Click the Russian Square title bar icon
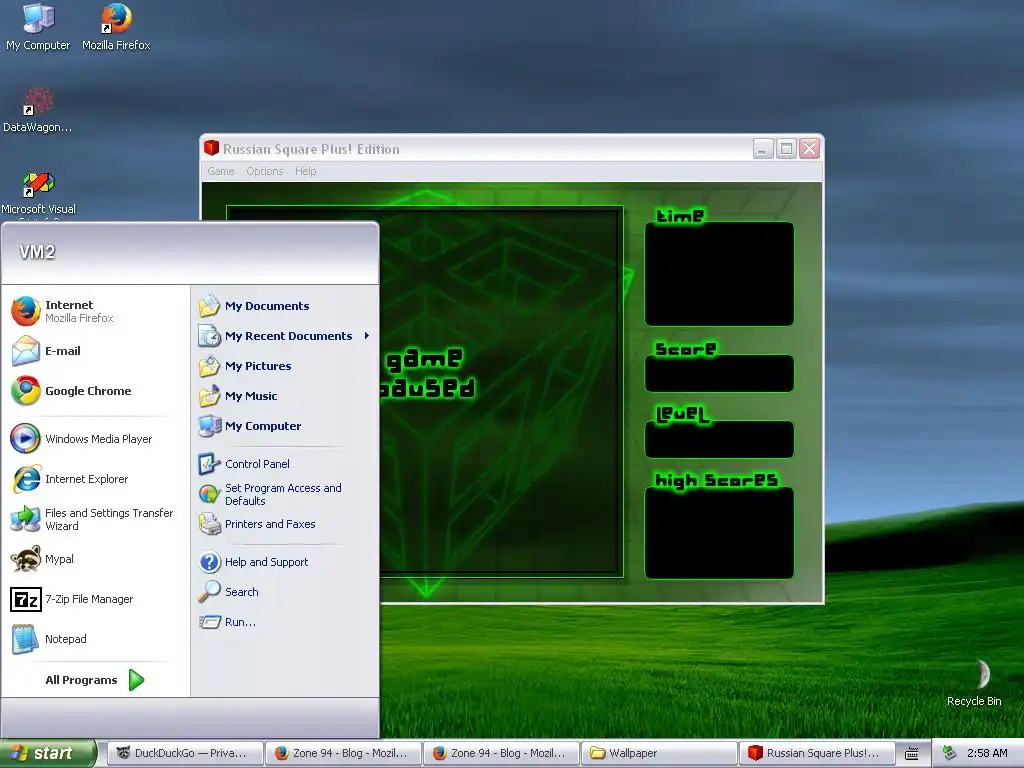 point(211,148)
